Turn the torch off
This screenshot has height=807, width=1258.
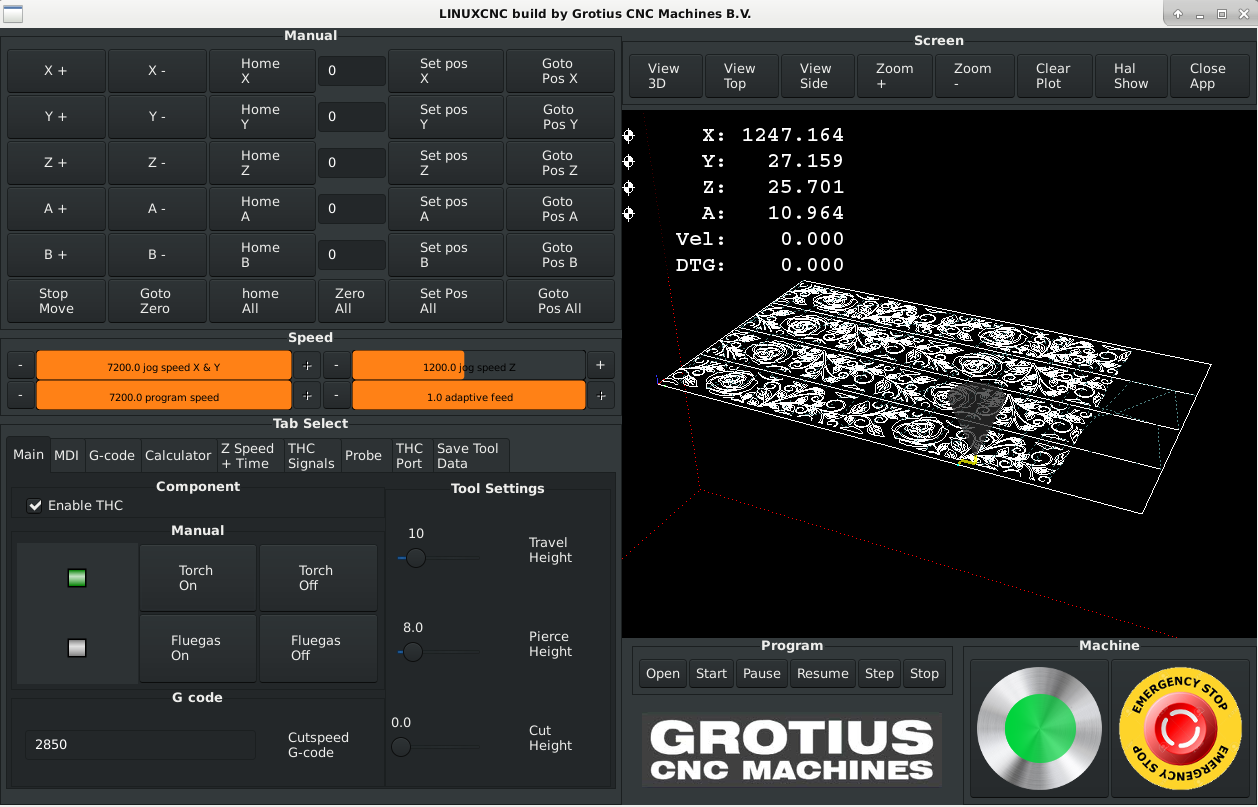(317, 578)
